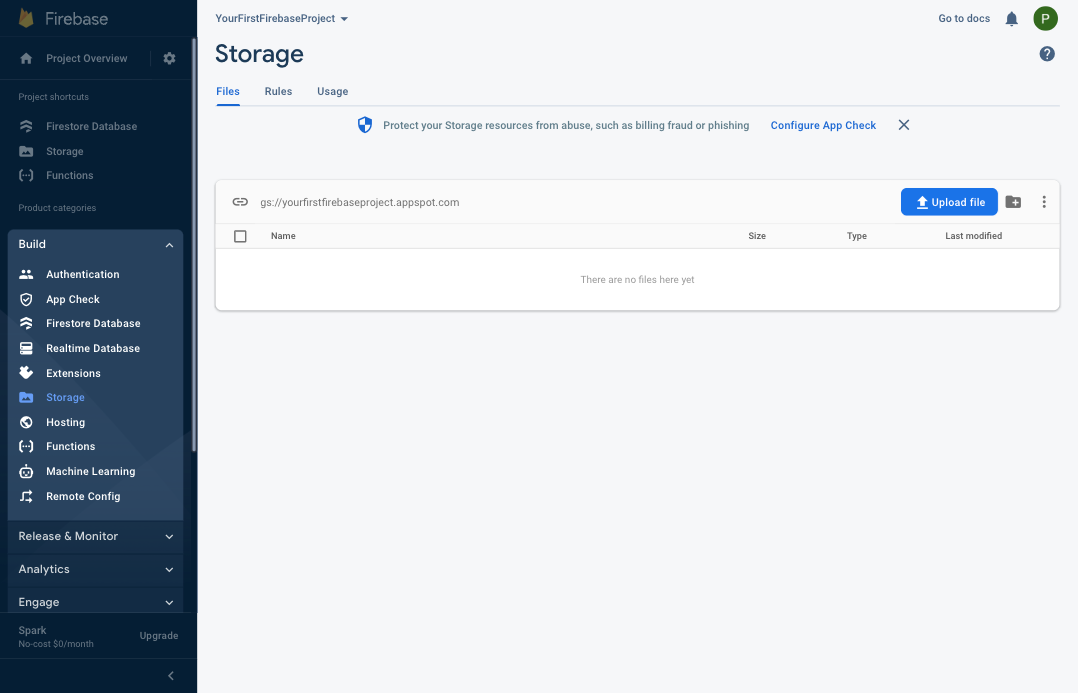Create a new folder with folder-plus icon
This screenshot has width=1078, height=693.
[1013, 202]
